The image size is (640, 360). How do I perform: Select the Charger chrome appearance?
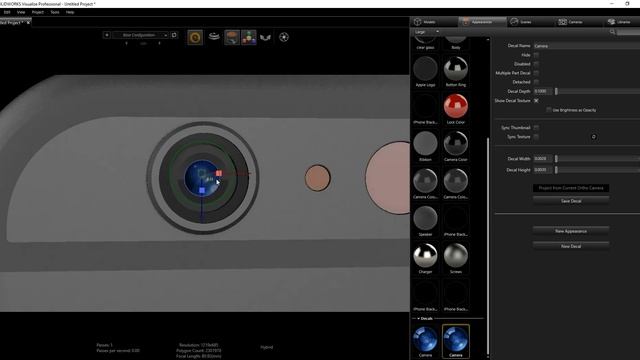425,258
